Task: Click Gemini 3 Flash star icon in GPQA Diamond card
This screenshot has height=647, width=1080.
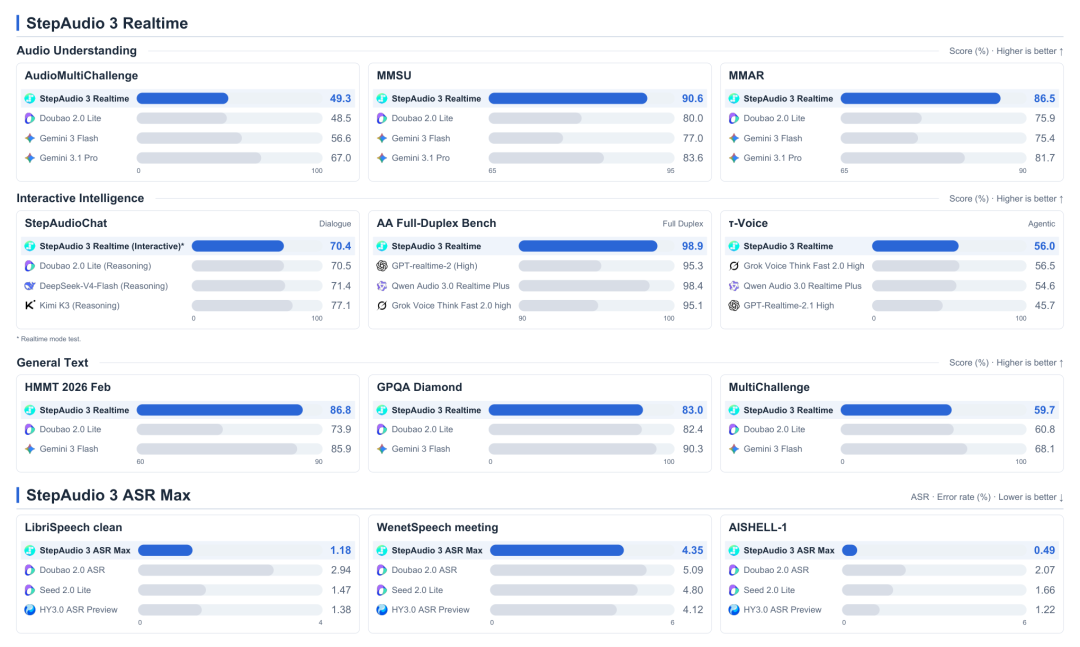Action: 382,449
